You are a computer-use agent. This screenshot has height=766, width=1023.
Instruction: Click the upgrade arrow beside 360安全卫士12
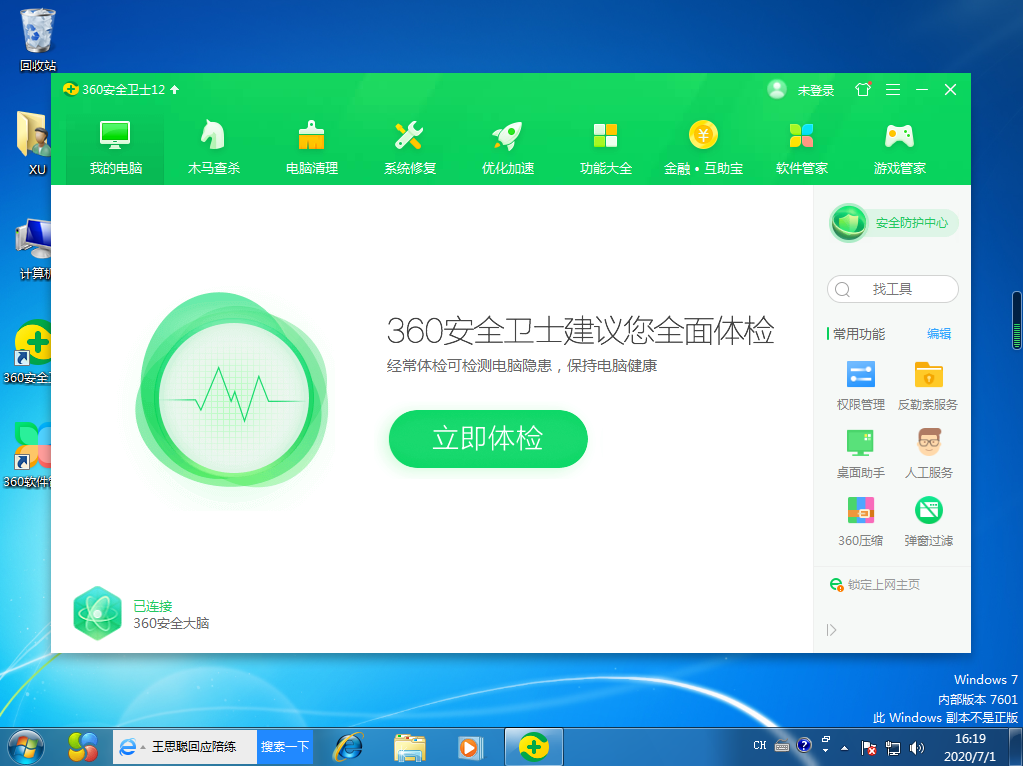coord(175,90)
